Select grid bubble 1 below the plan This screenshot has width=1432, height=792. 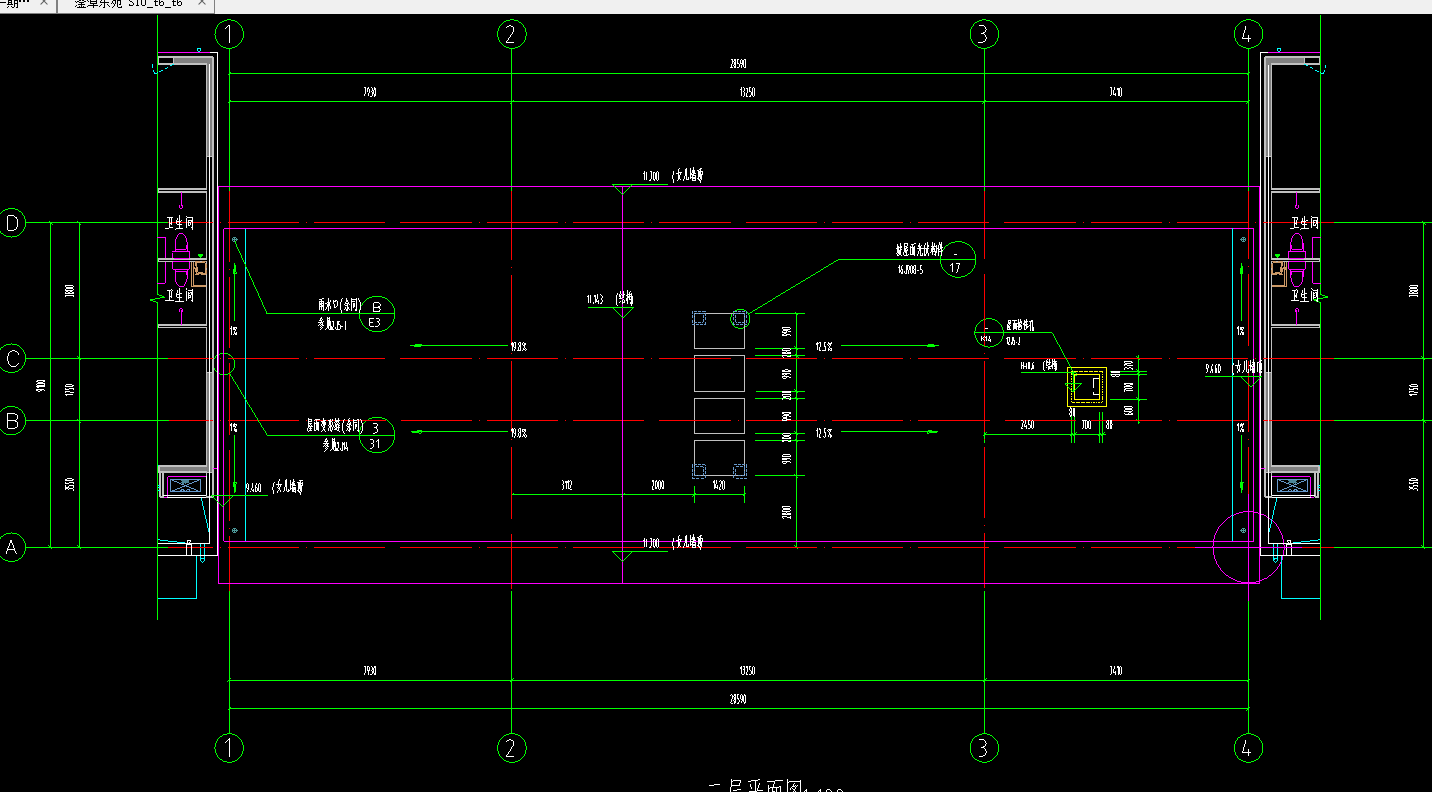tap(230, 747)
